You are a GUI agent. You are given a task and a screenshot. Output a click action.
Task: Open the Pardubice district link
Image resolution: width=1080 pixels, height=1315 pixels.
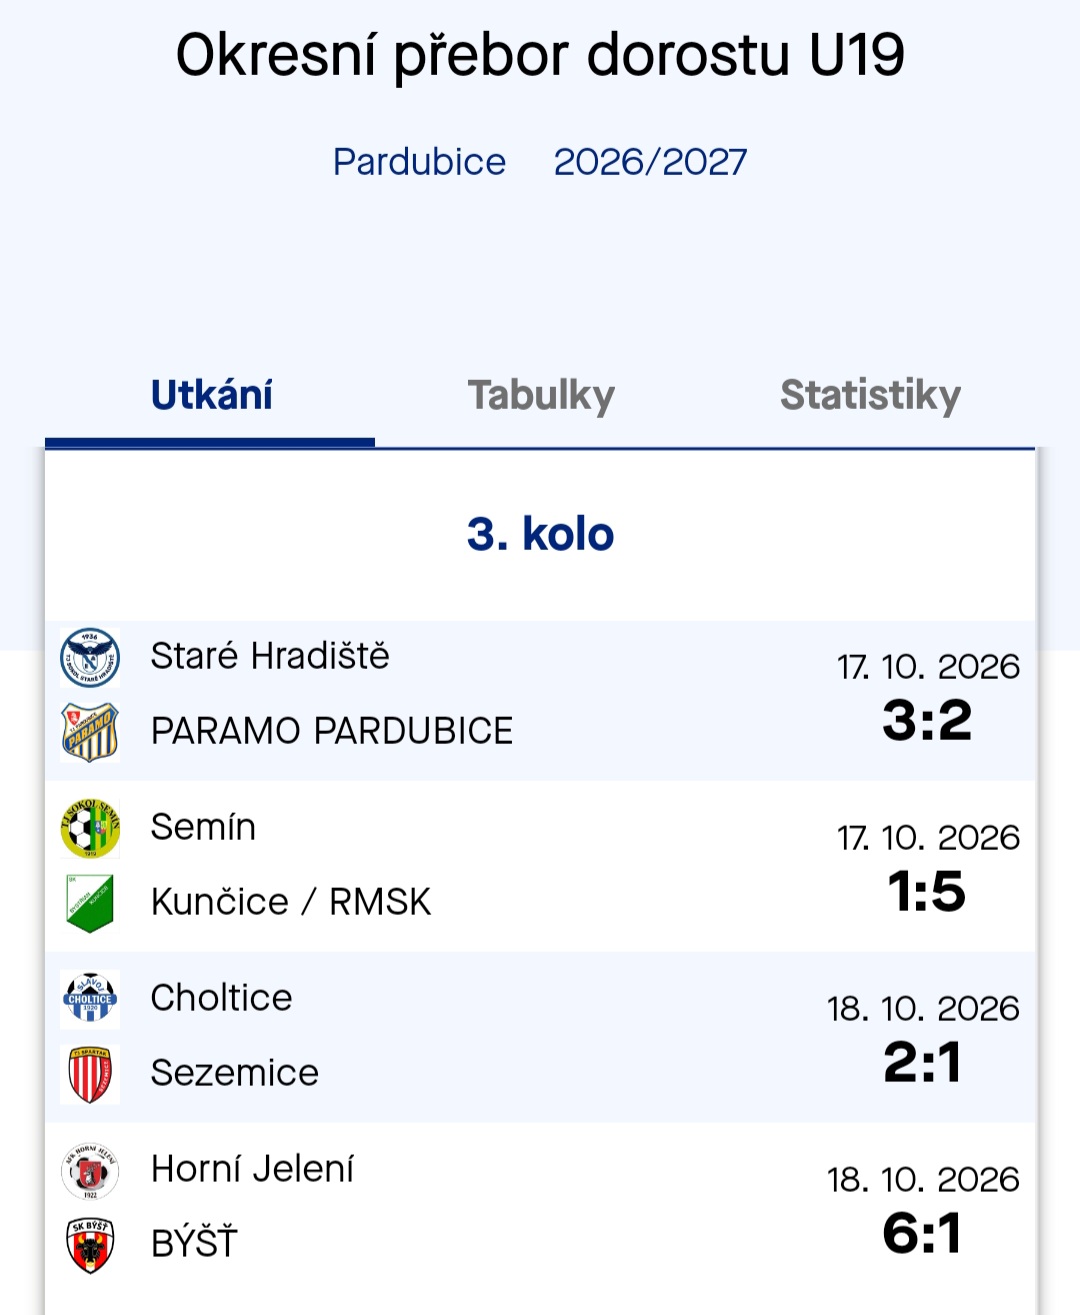coord(419,162)
